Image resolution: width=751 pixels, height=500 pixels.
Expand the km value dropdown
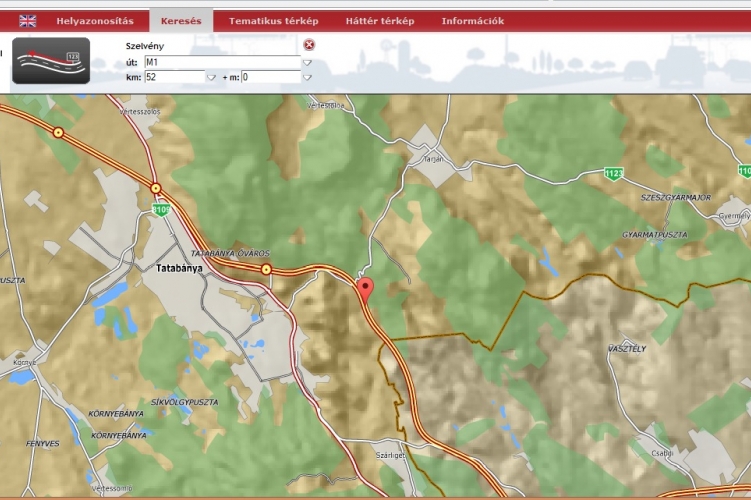point(210,77)
